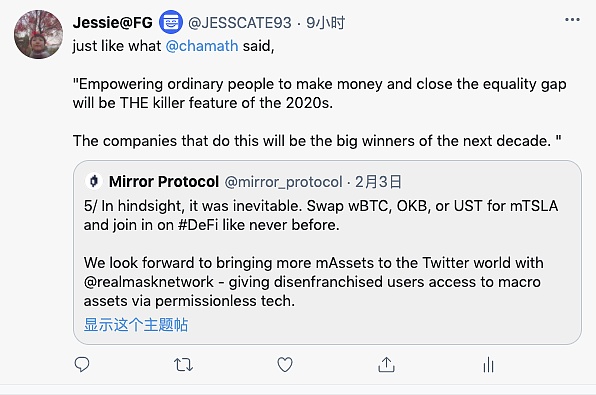Open the @JESSCATE93 handle

tap(240, 23)
